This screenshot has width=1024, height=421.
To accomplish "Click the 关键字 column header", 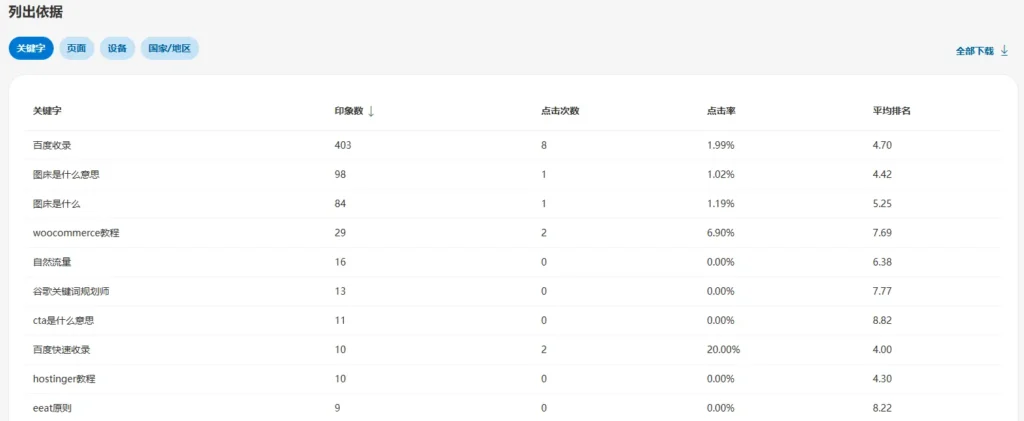I will [x=48, y=111].
